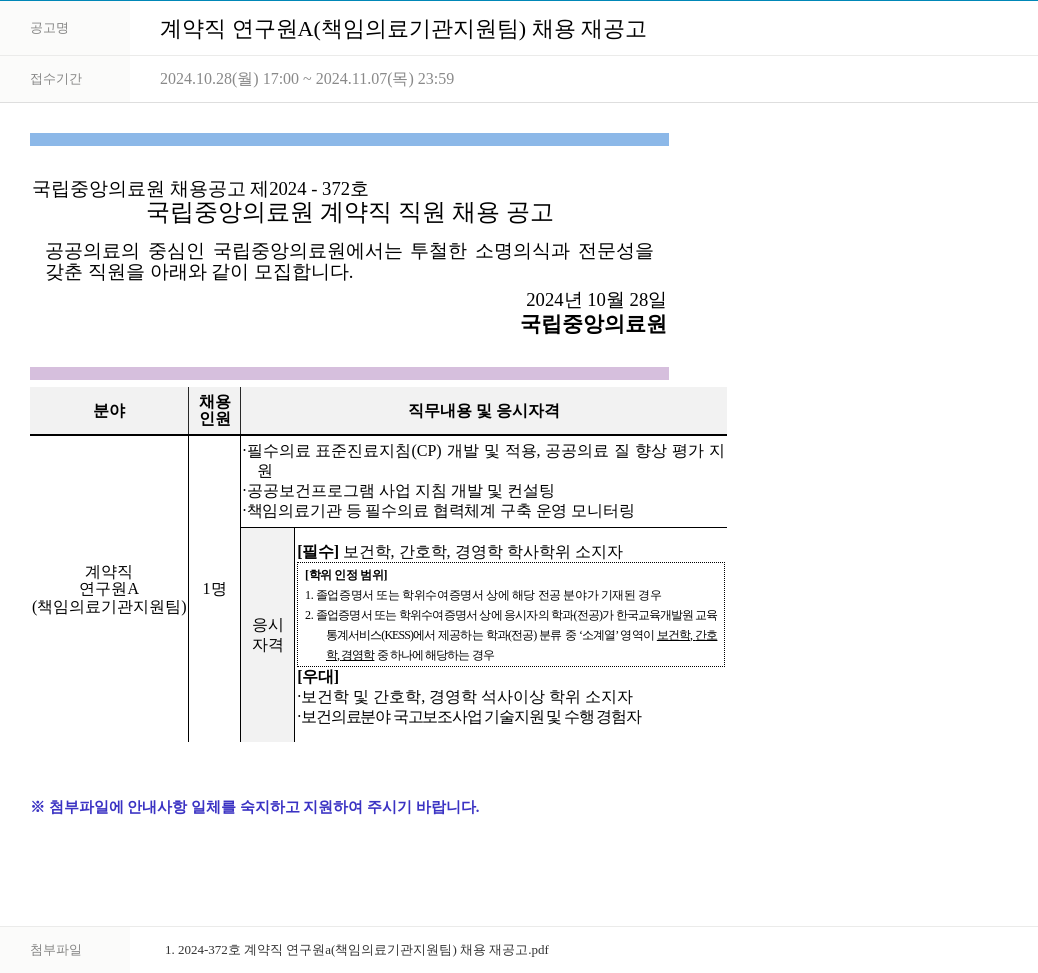The width and height of the screenshot is (1038, 973).
Task: Click the '분야' table header
Action: pos(109,411)
